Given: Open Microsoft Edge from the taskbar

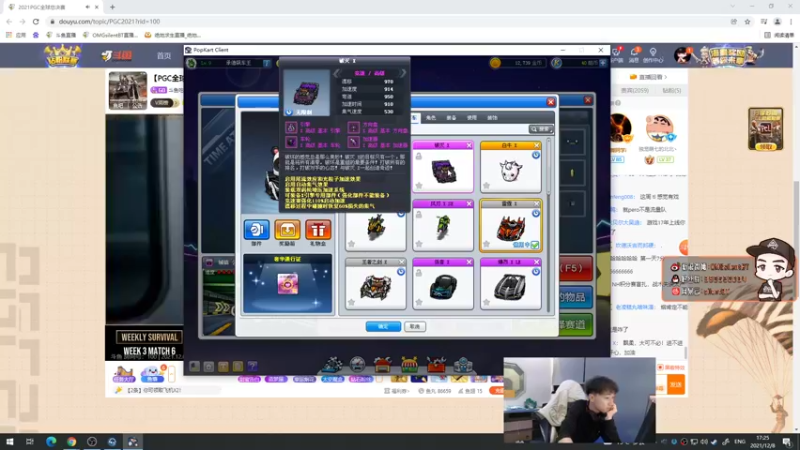Looking at the screenshot, I should click(51, 441).
